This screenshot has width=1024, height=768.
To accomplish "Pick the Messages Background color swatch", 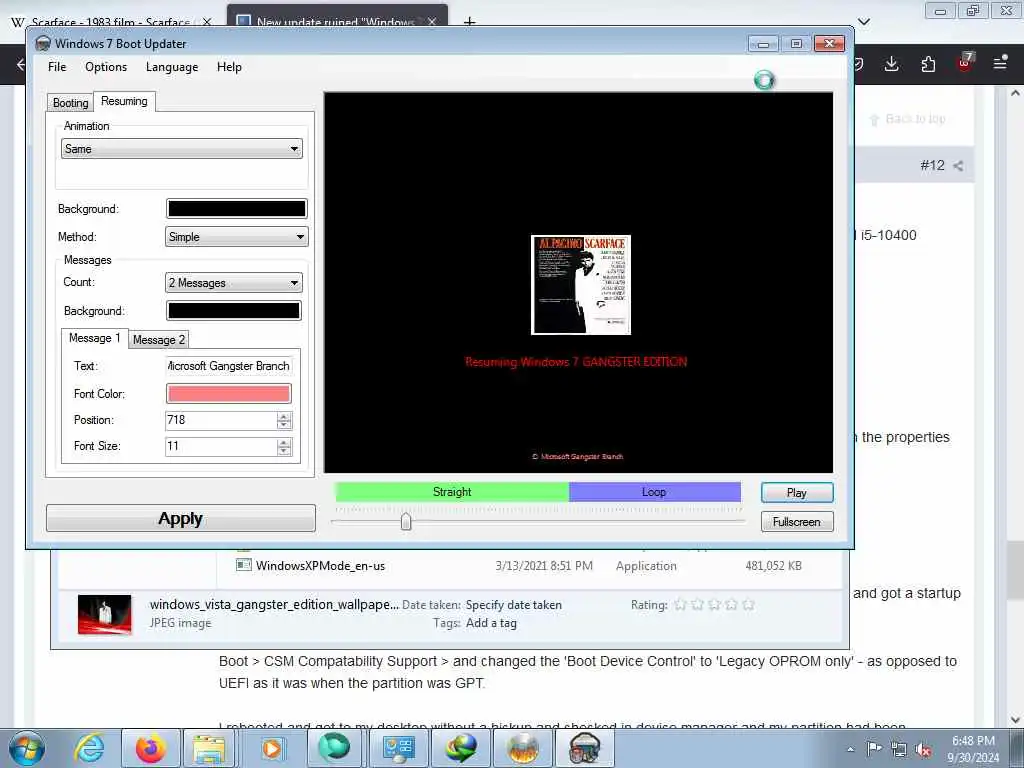I will 234,310.
